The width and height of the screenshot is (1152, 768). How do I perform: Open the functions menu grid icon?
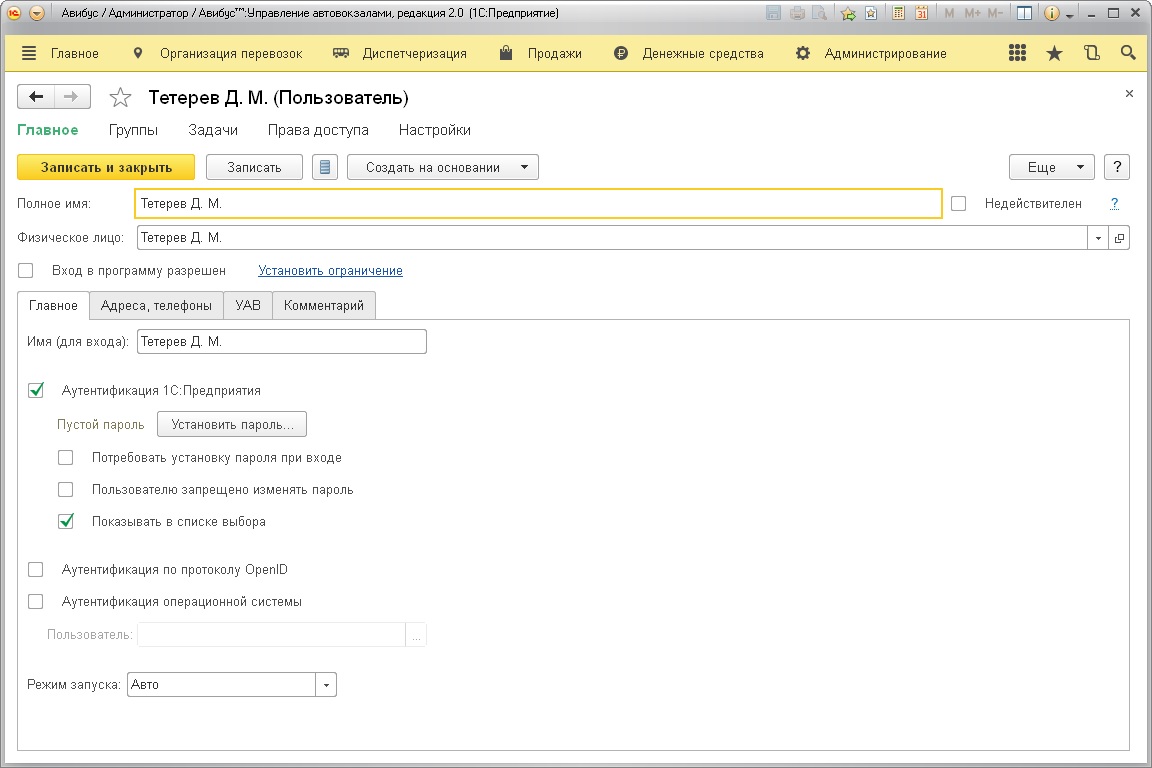pos(1018,54)
